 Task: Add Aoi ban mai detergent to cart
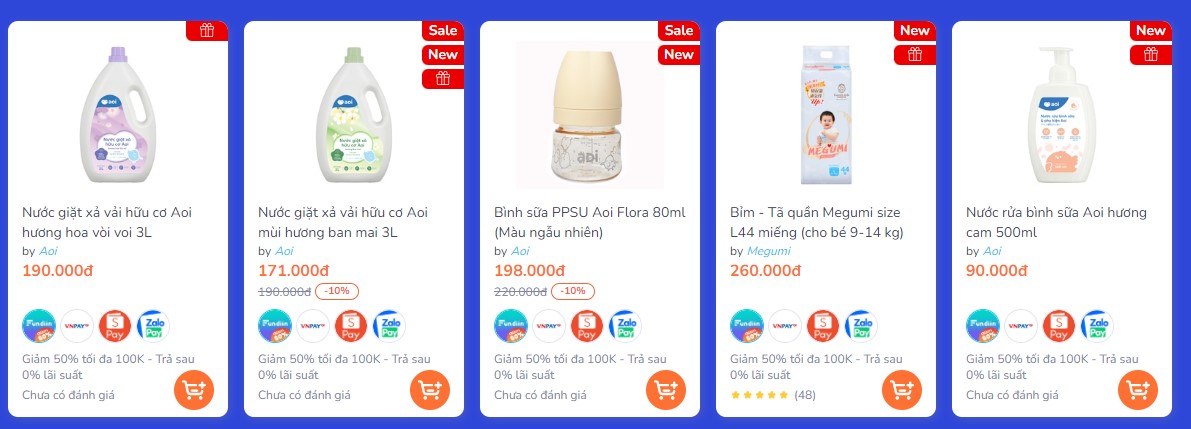tap(430, 390)
